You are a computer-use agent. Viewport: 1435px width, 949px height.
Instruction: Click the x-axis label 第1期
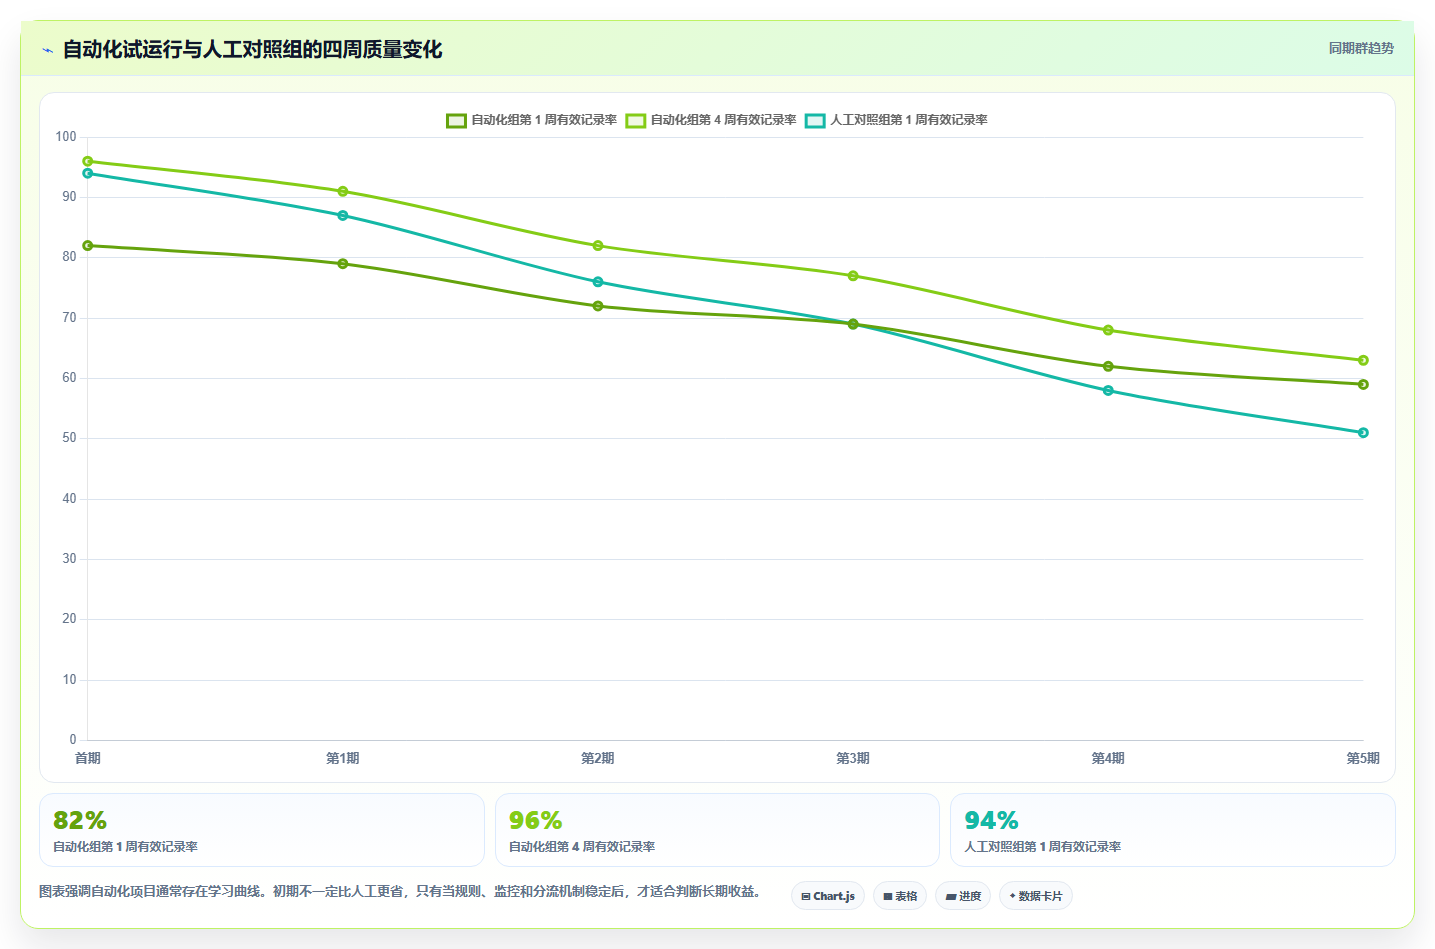343,758
